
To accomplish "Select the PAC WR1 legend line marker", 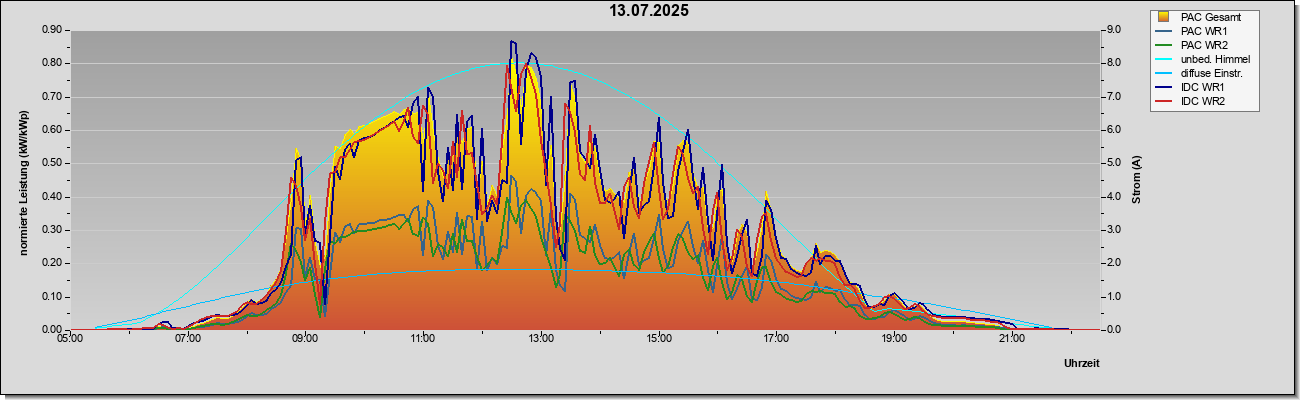I will pos(1163,31).
